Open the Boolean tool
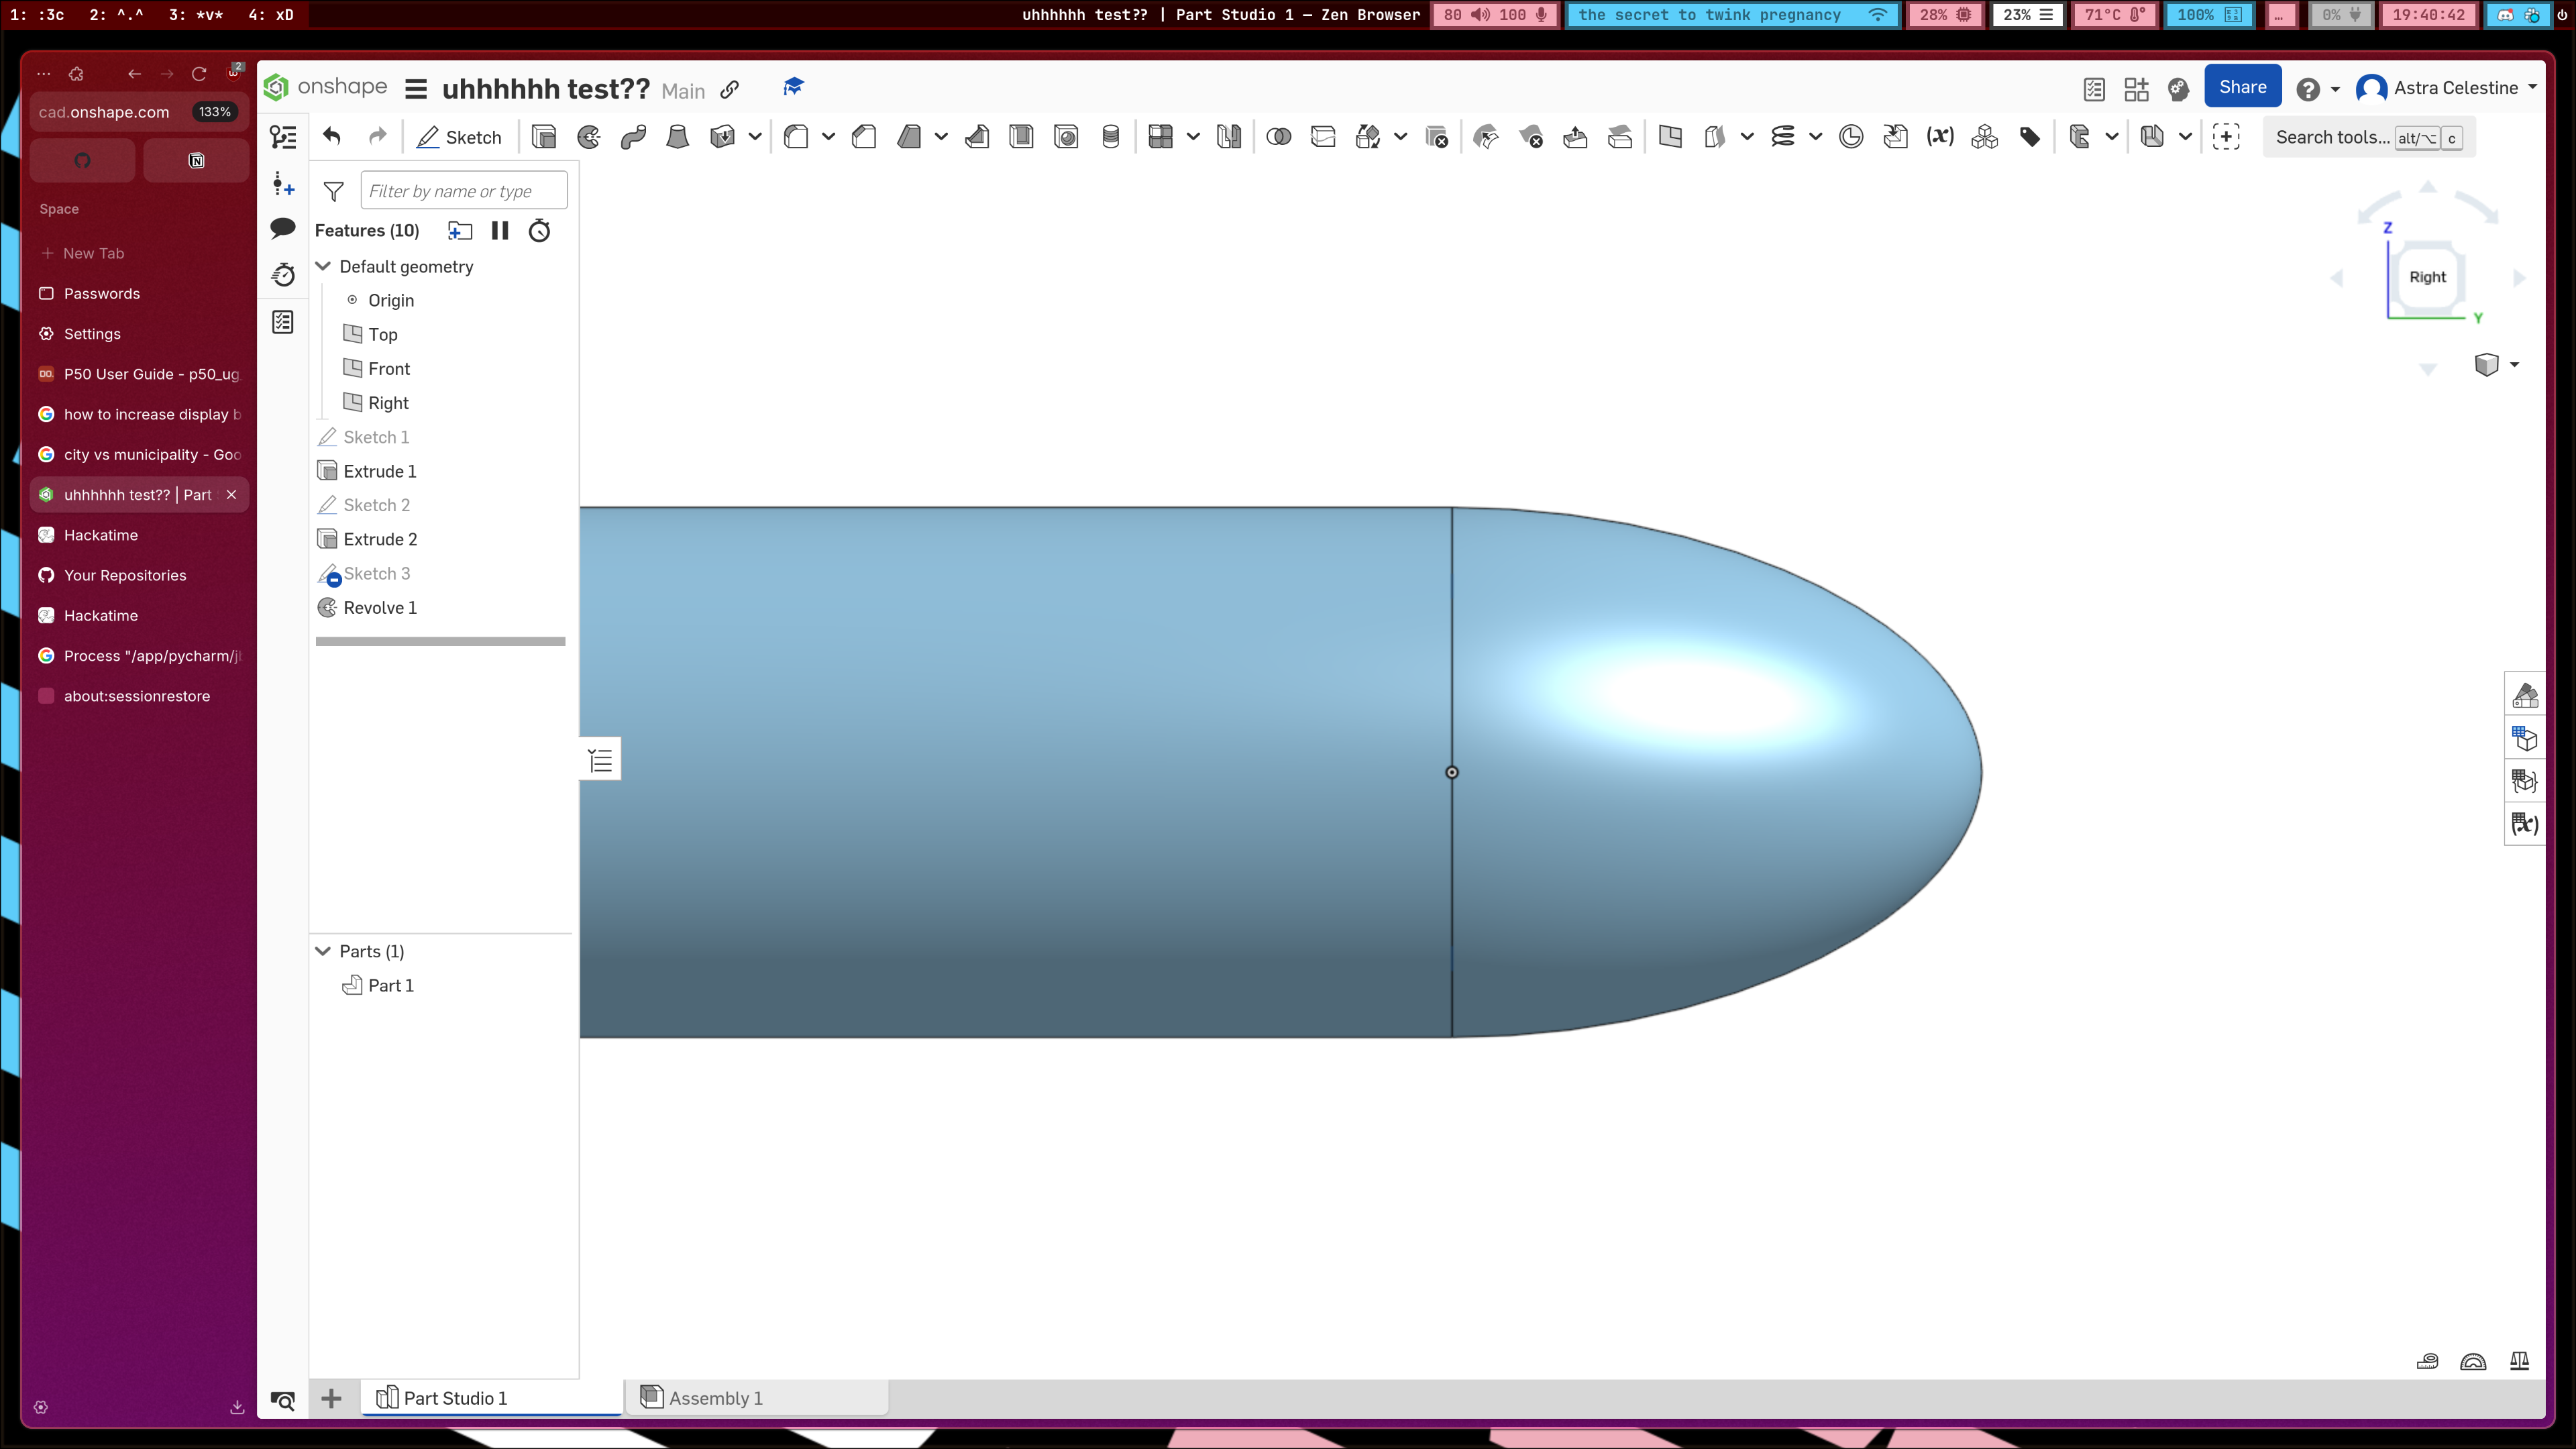 point(1278,137)
